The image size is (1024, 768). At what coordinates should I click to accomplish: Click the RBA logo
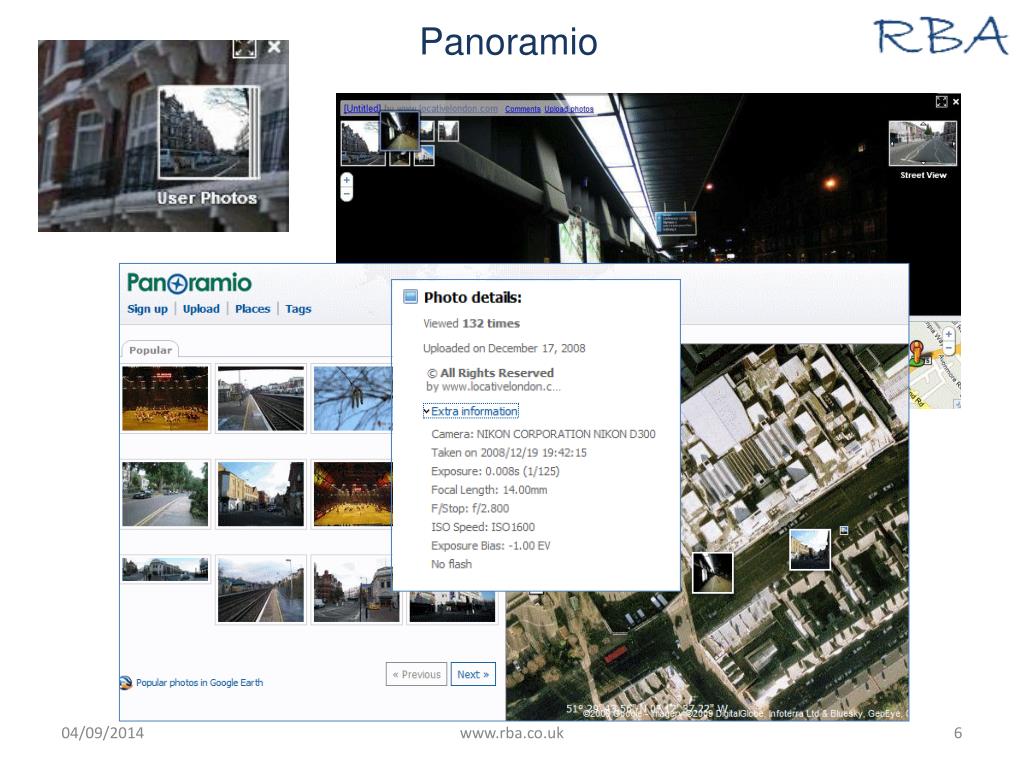tap(941, 35)
